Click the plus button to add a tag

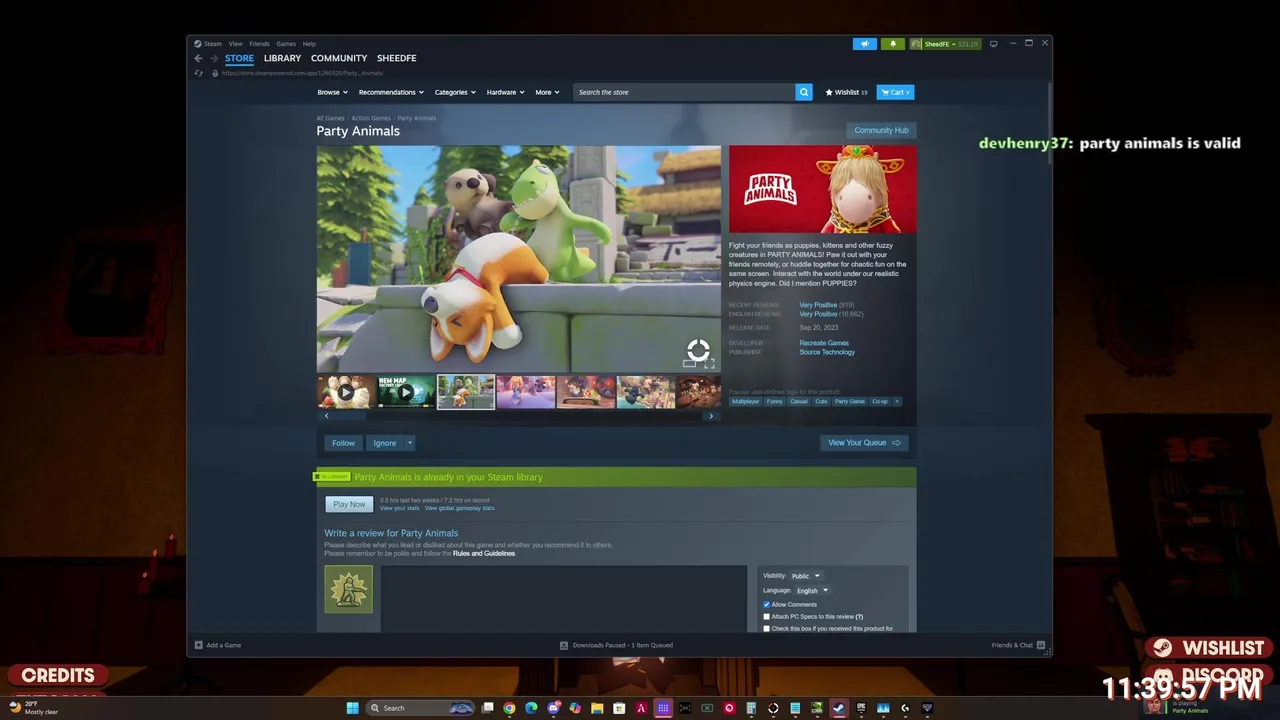pyautogui.click(x=897, y=401)
